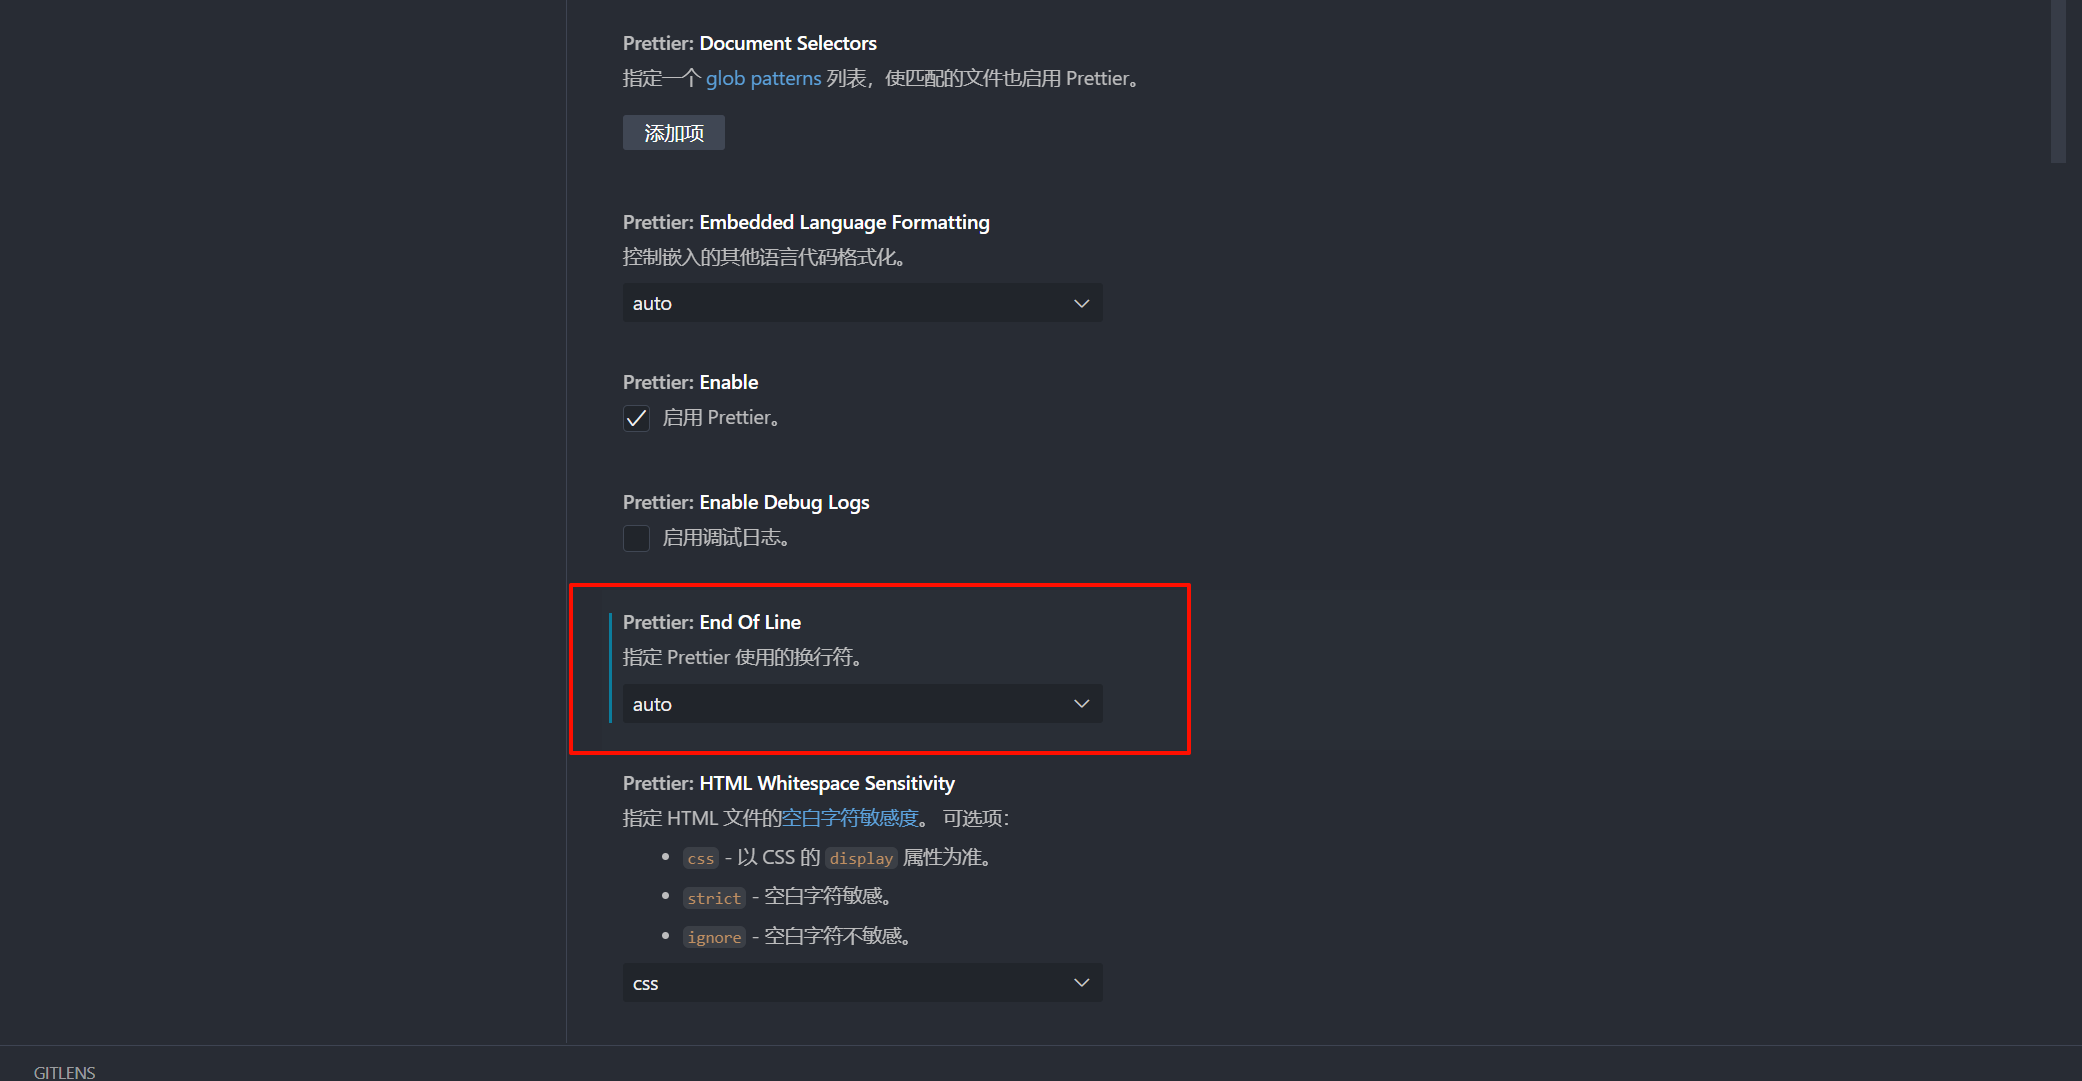Uncheck the 启用 Prettier checkbox
The height and width of the screenshot is (1081, 2082).
tap(636, 418)
